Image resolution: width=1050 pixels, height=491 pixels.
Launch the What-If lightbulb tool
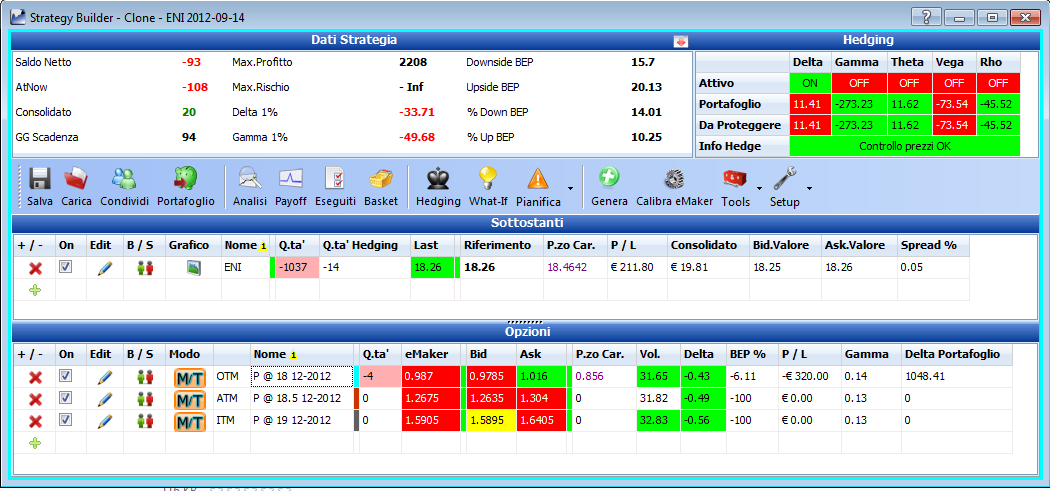point(487,180)
